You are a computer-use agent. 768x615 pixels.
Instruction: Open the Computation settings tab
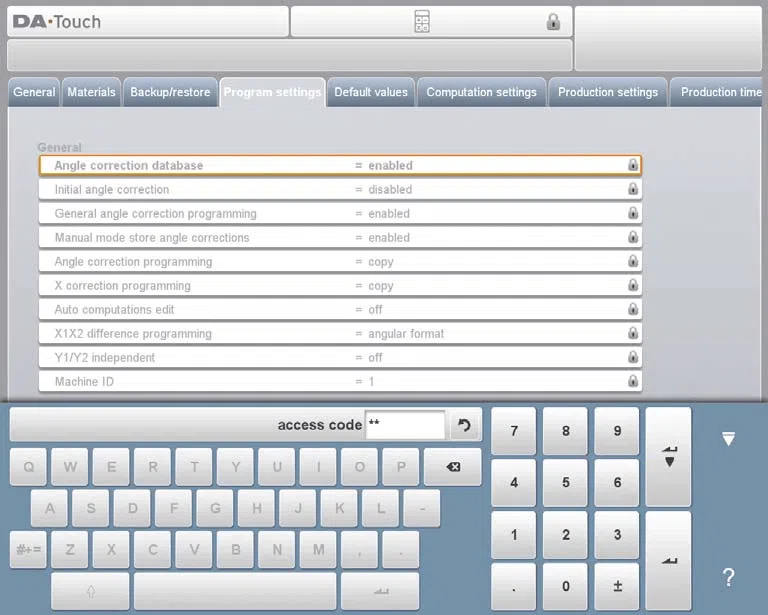pos(481,92)
